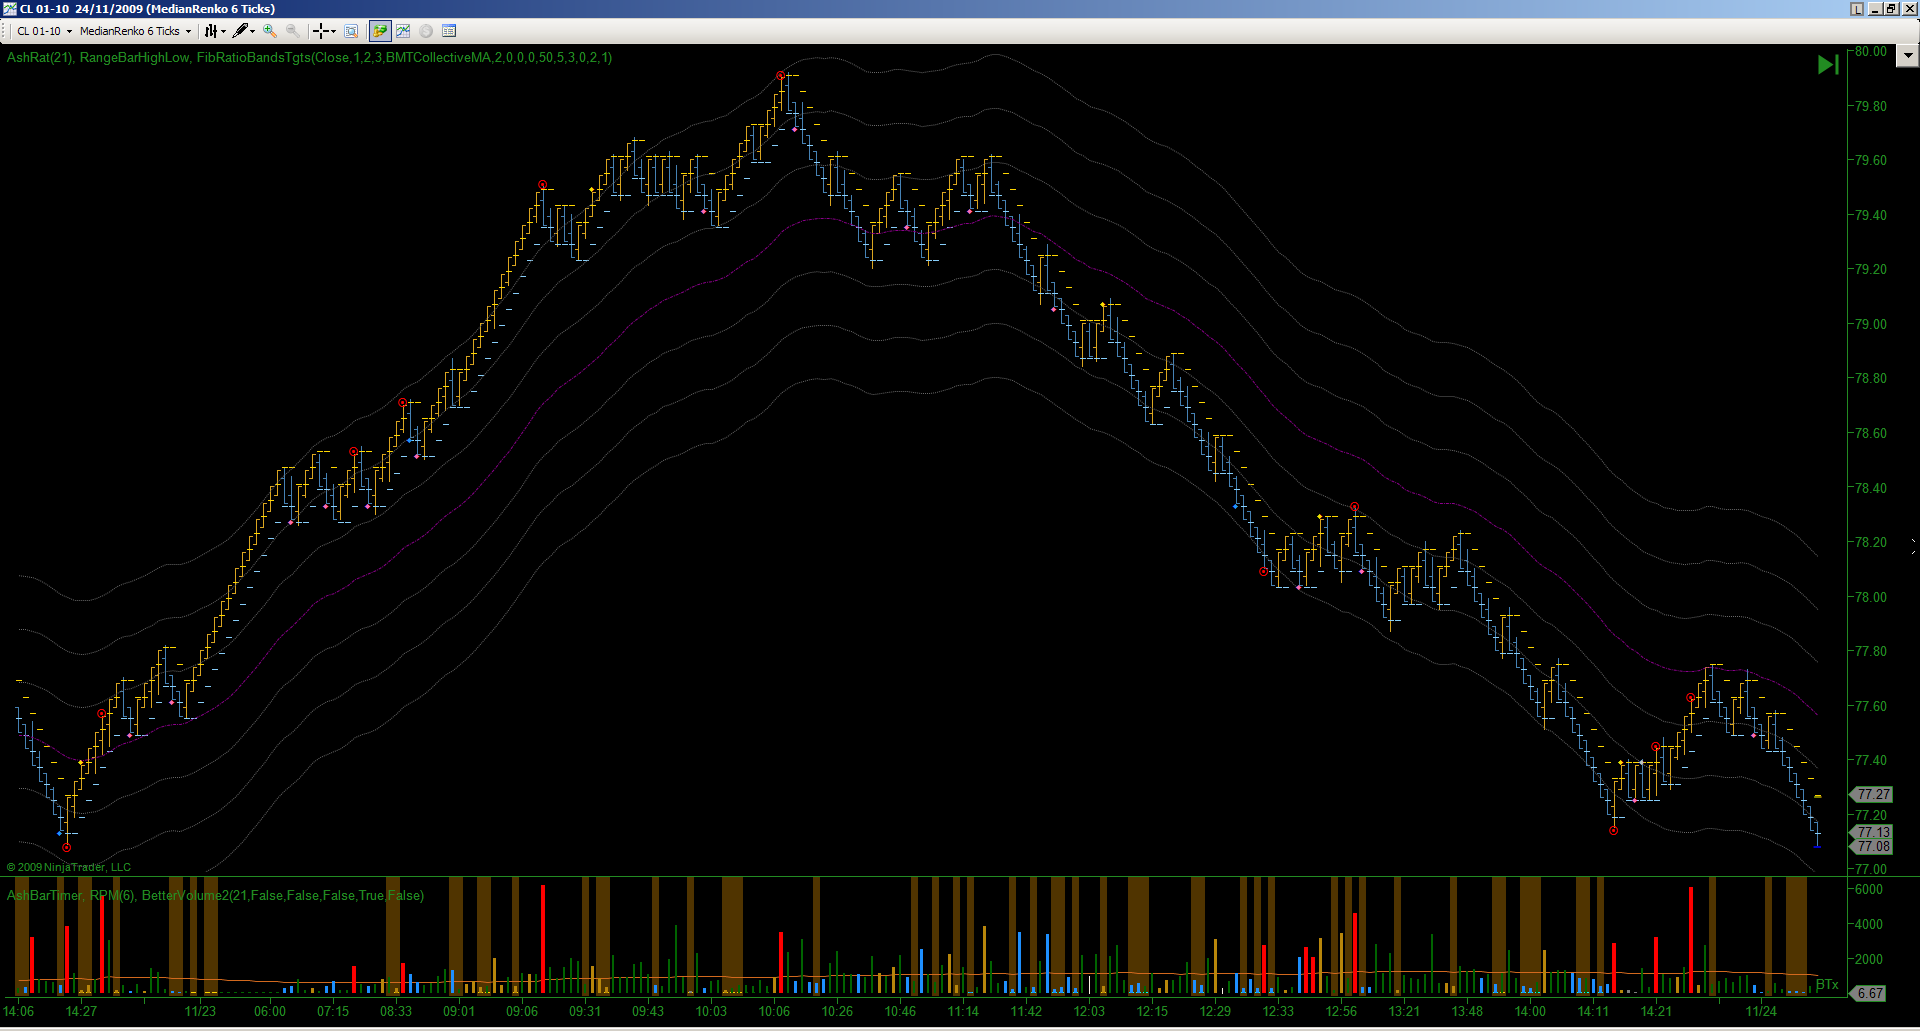Click the '78.00' price axis label

(1871, 597)
